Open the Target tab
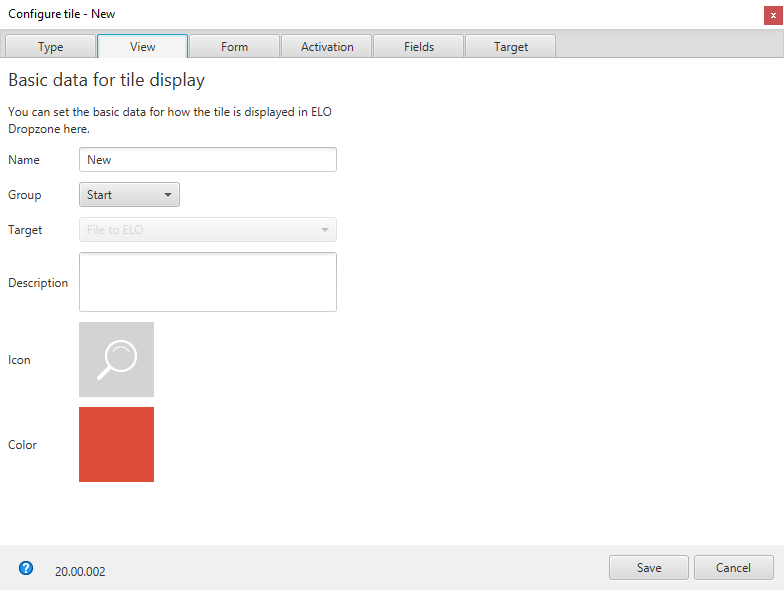This screenshot has height=590, width=784. coord(510,46)
